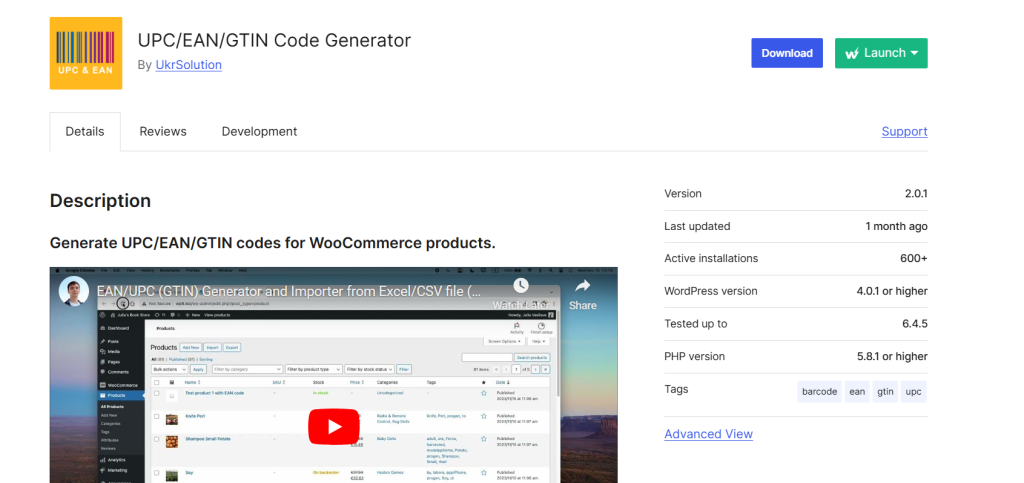Click the '1 month ago' value
Screen dimensions: 1024x483
tap(897, 226)
